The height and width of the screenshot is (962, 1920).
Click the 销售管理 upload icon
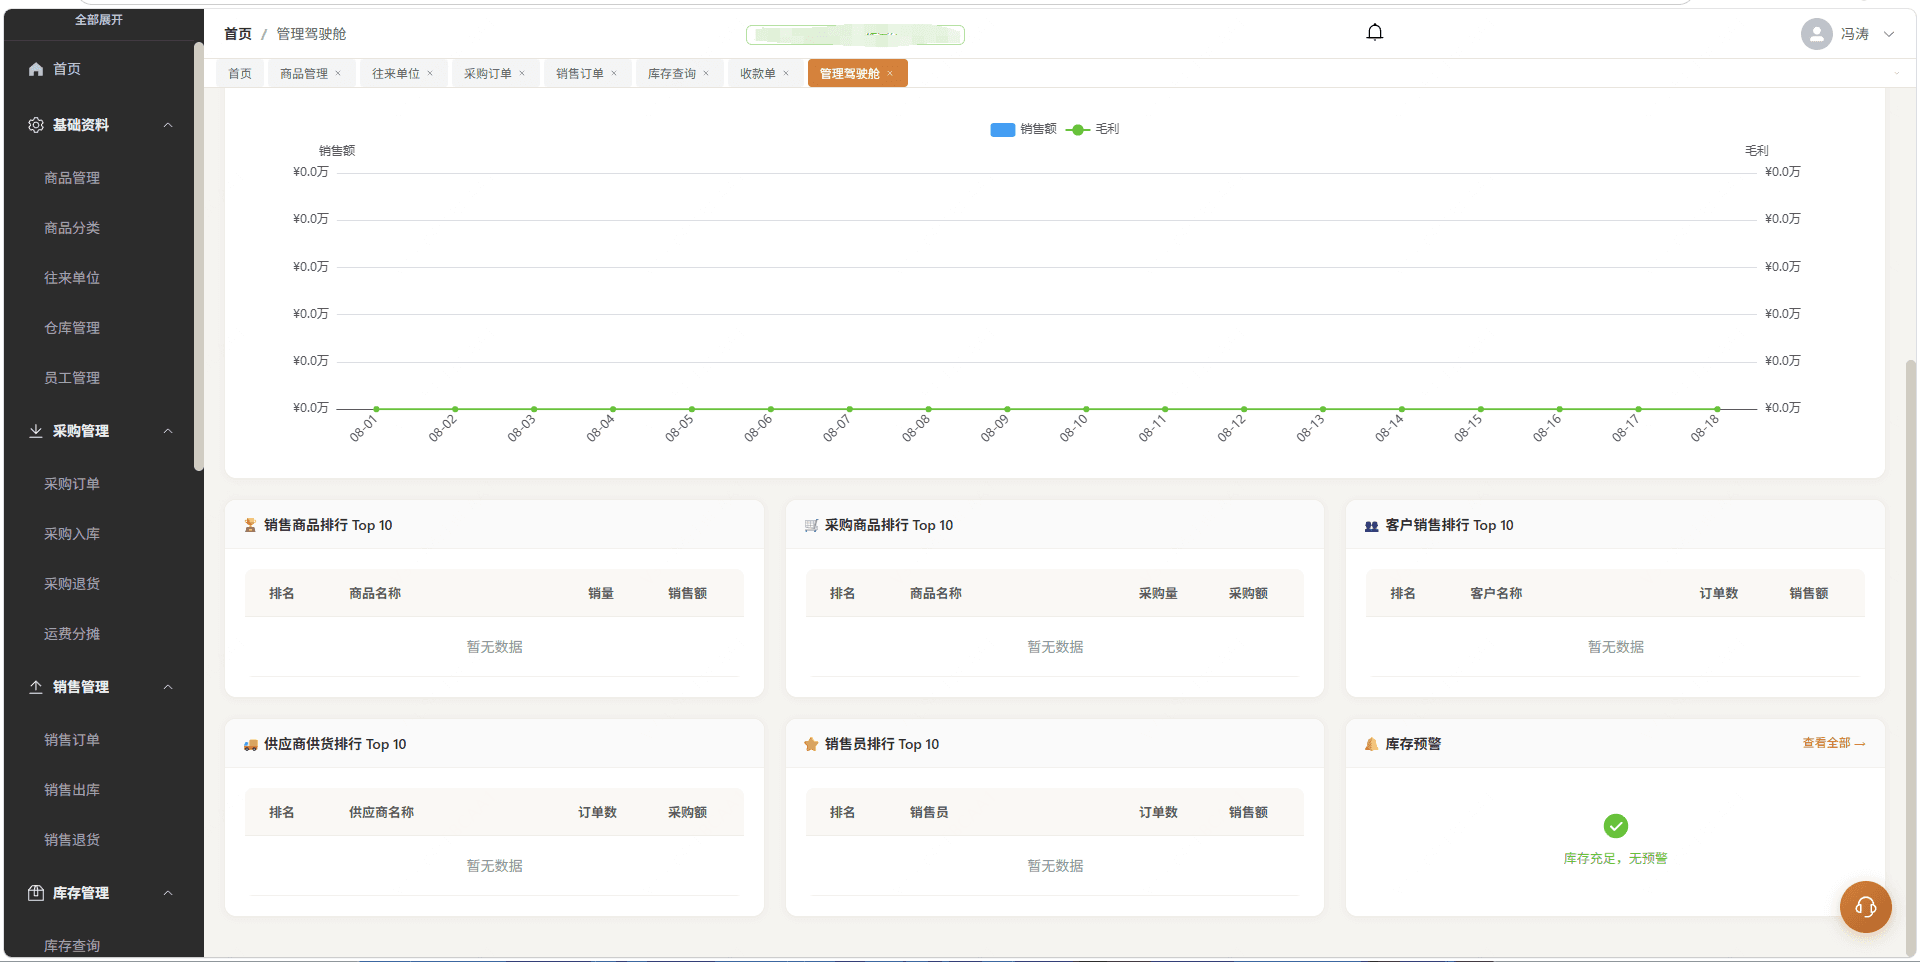pyautogui.click(x=36, y=687)
